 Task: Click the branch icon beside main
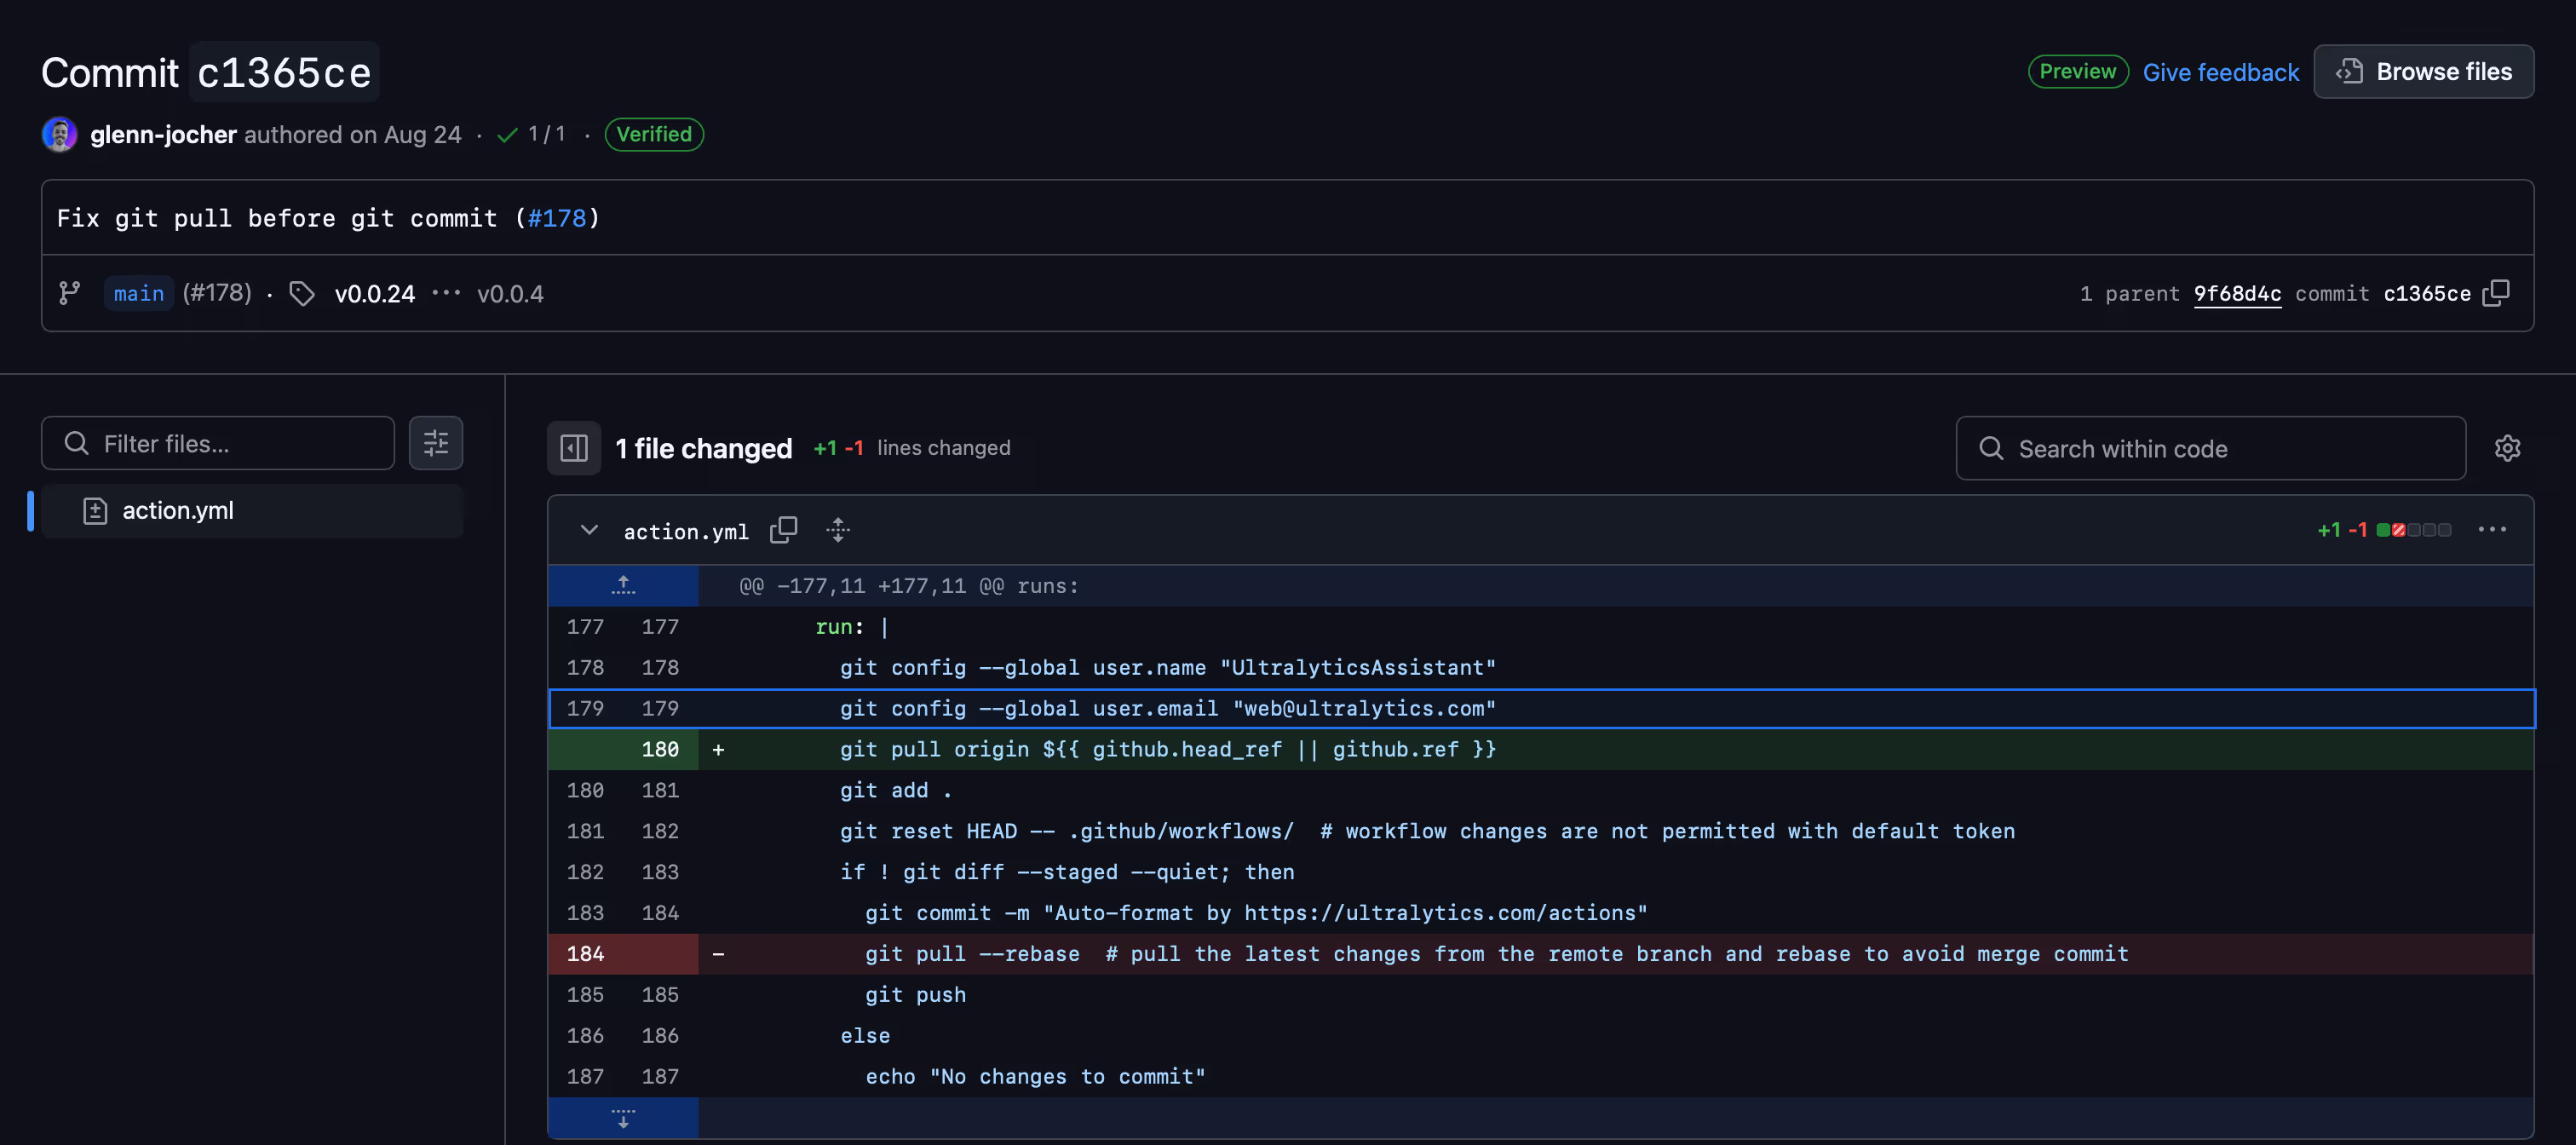pos(69,293)
